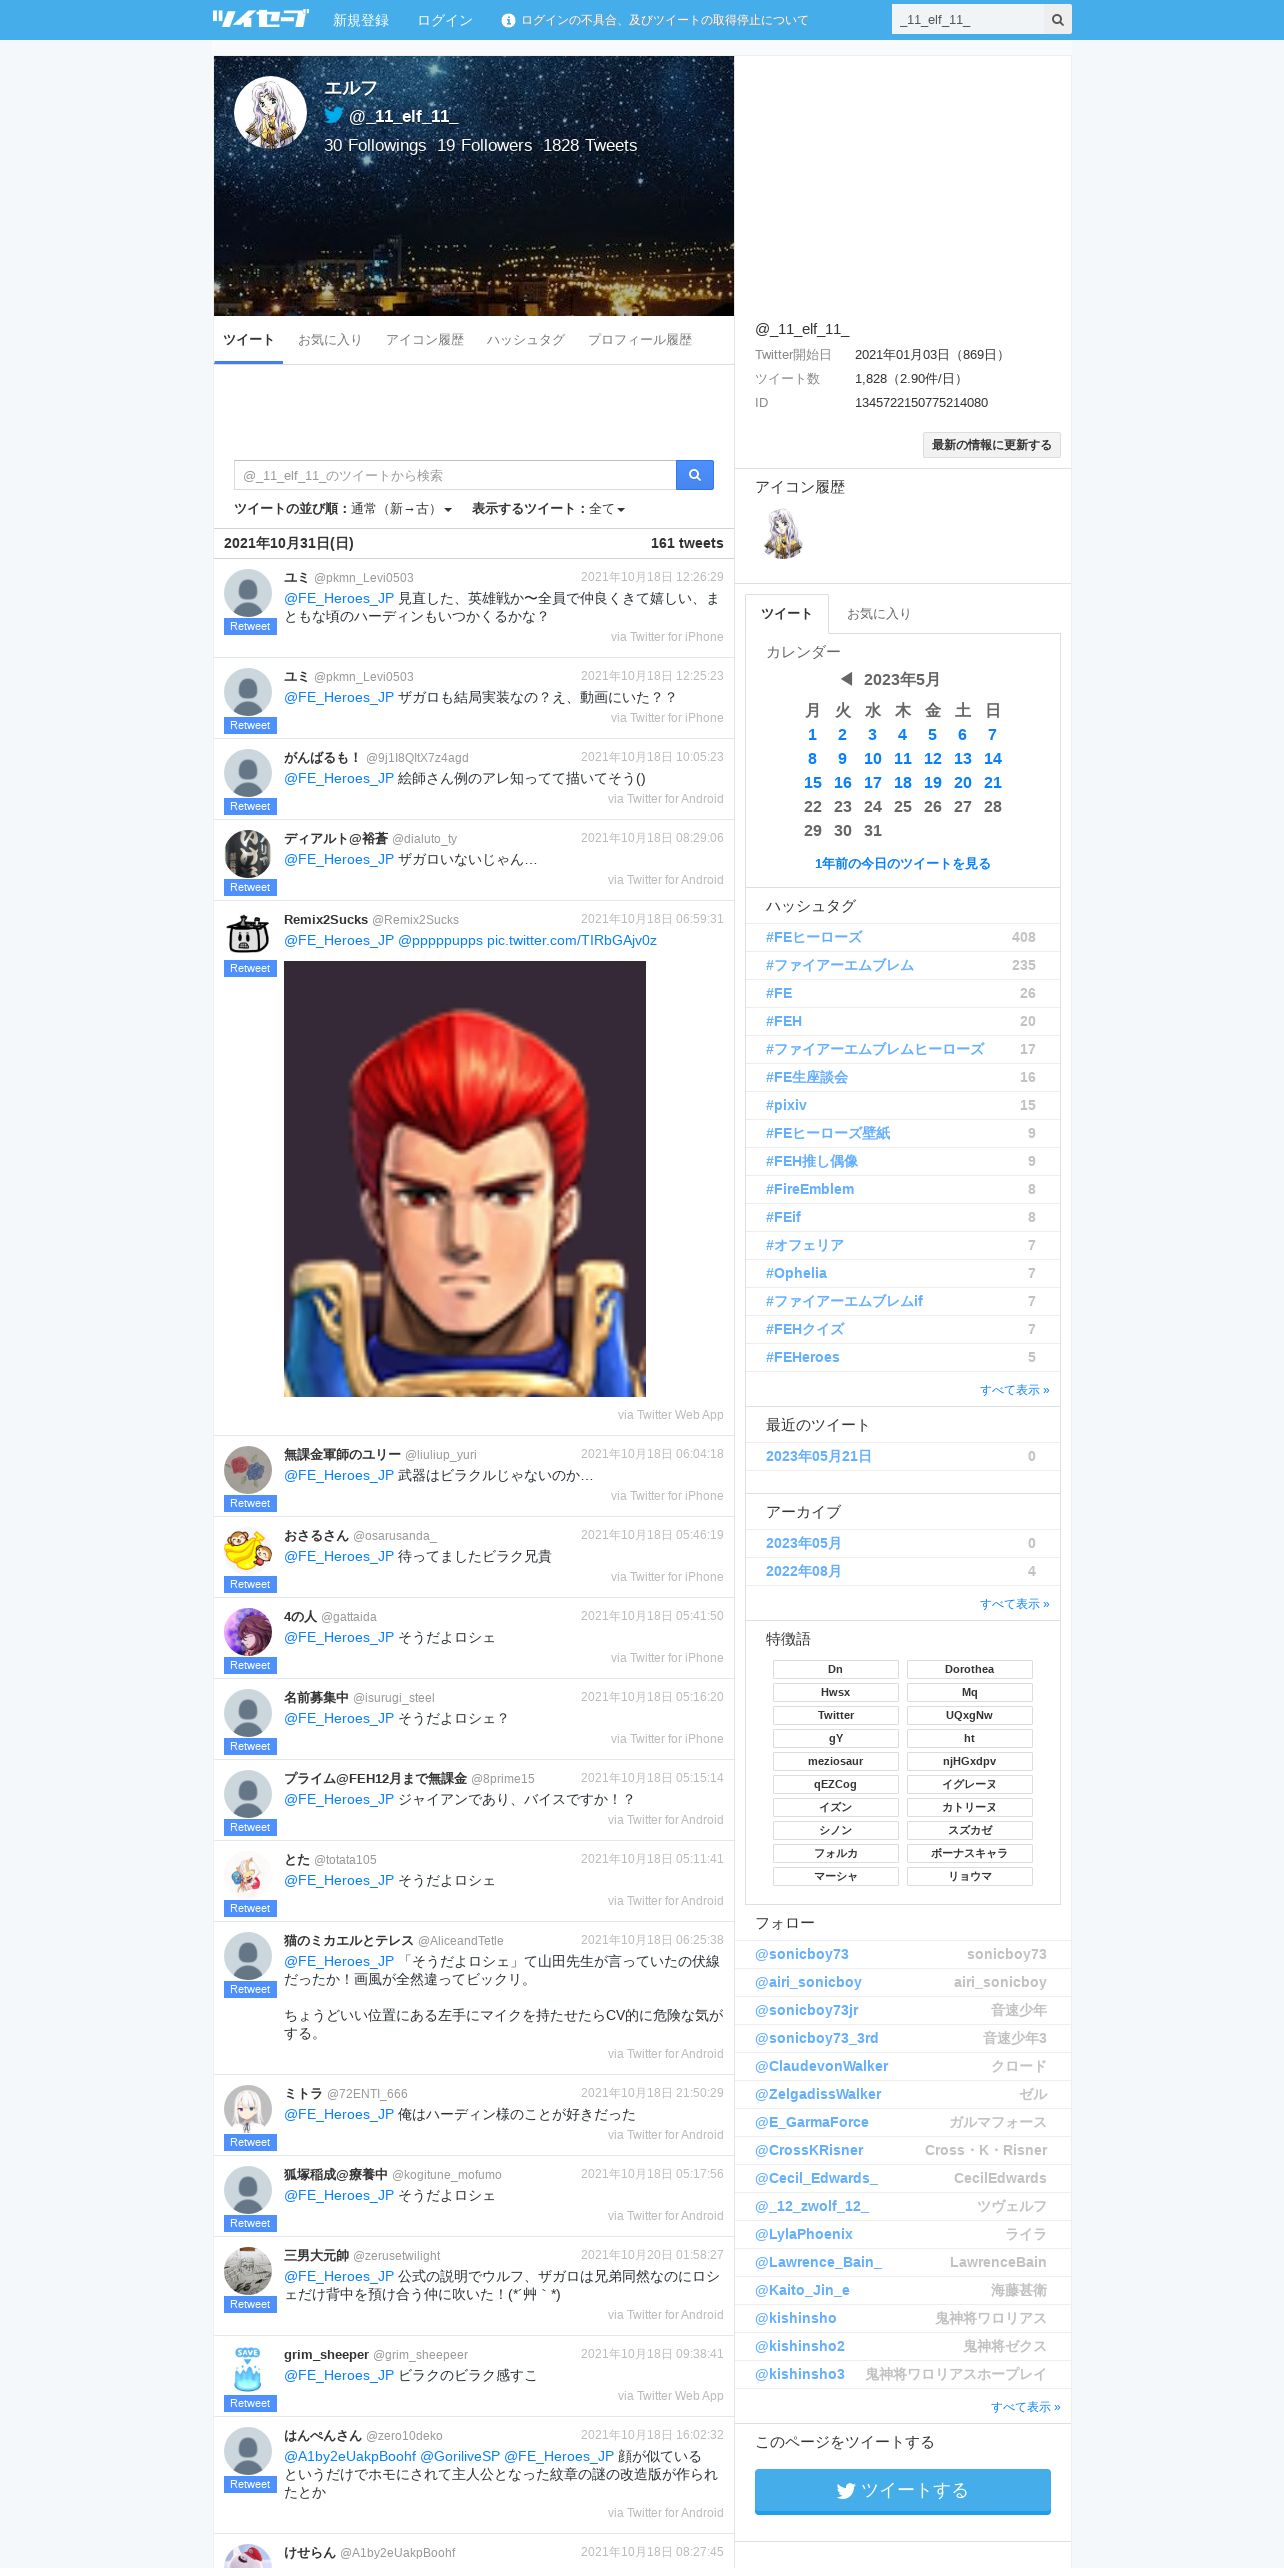Click the header search magnifier icon

(1057, 19)
